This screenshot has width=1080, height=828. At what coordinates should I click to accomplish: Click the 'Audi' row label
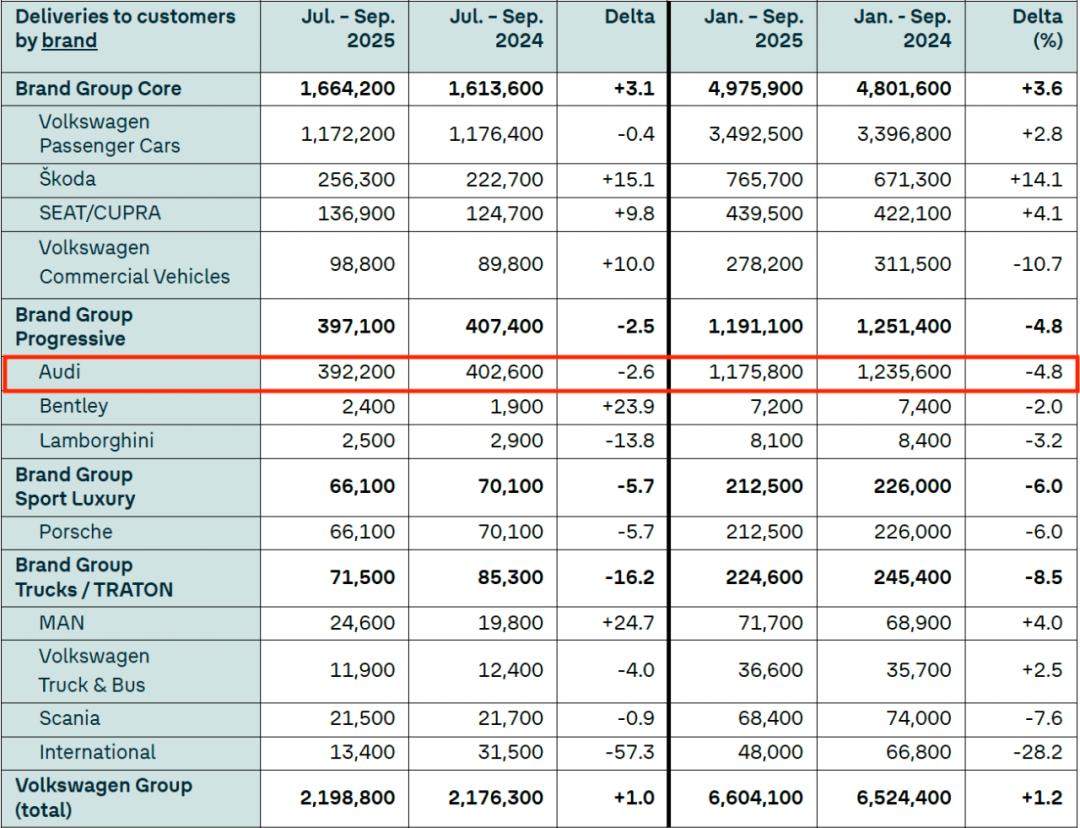tap(60, 372)
